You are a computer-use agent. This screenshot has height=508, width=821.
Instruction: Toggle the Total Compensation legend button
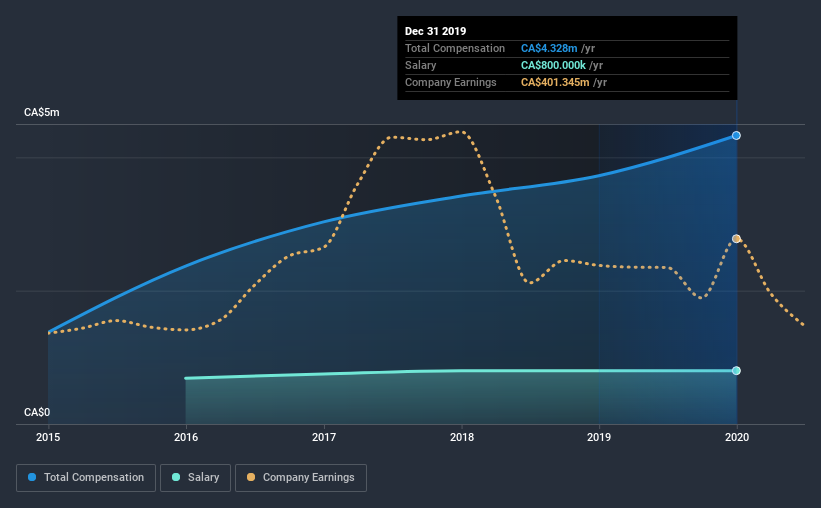[x=86, y=478]
